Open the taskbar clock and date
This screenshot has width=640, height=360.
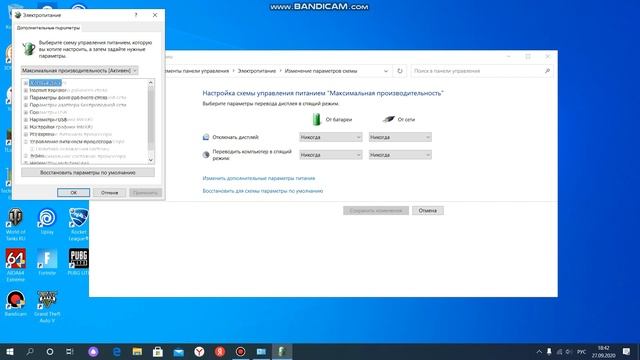(603, 351)
